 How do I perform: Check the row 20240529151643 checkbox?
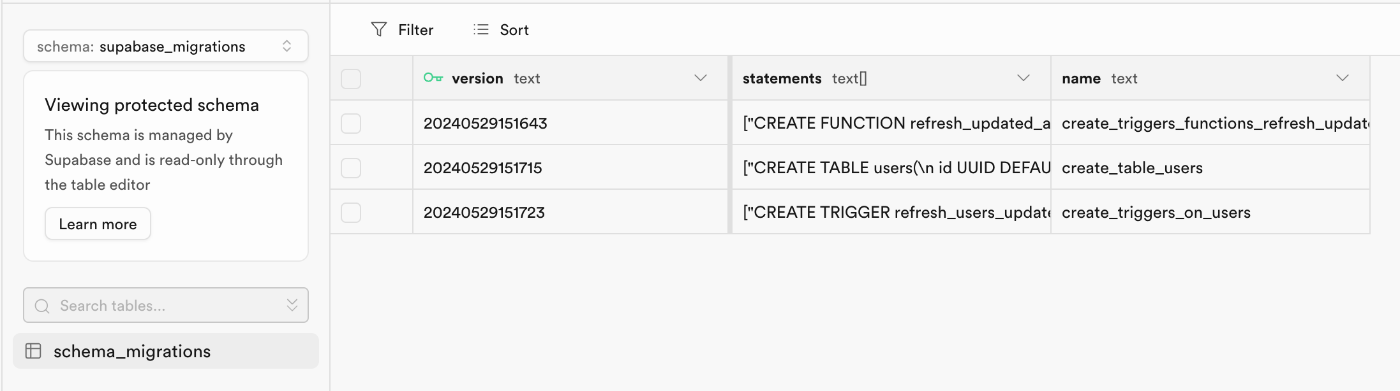[351, 123]
